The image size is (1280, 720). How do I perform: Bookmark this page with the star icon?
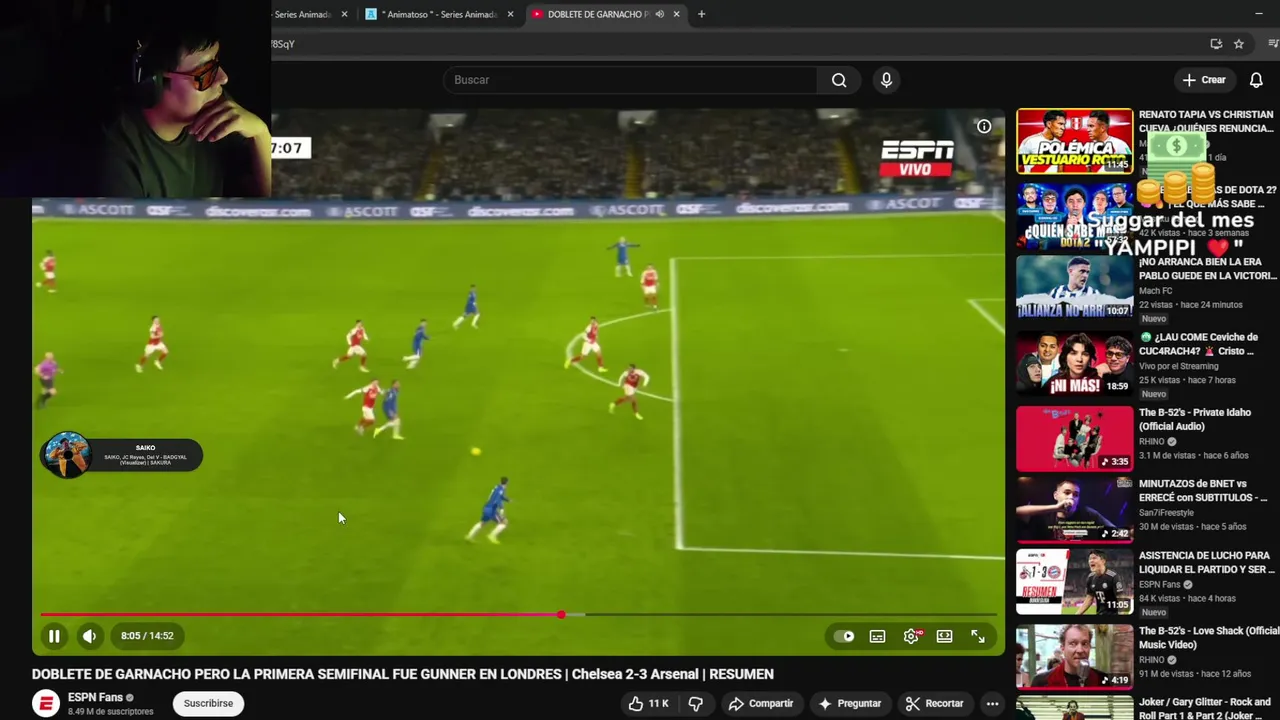(x=1239, y=44)
